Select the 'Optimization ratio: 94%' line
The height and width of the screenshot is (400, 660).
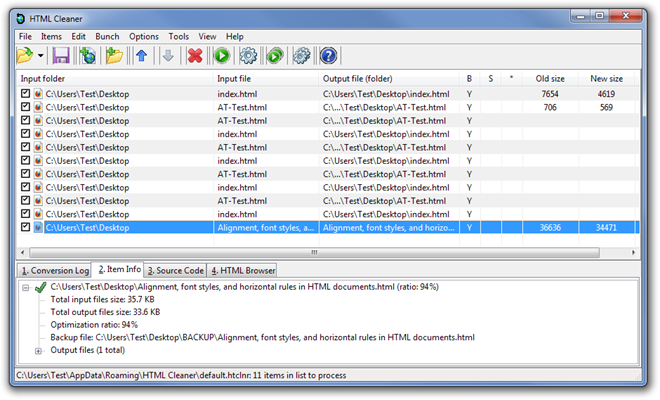click(94, 325)
